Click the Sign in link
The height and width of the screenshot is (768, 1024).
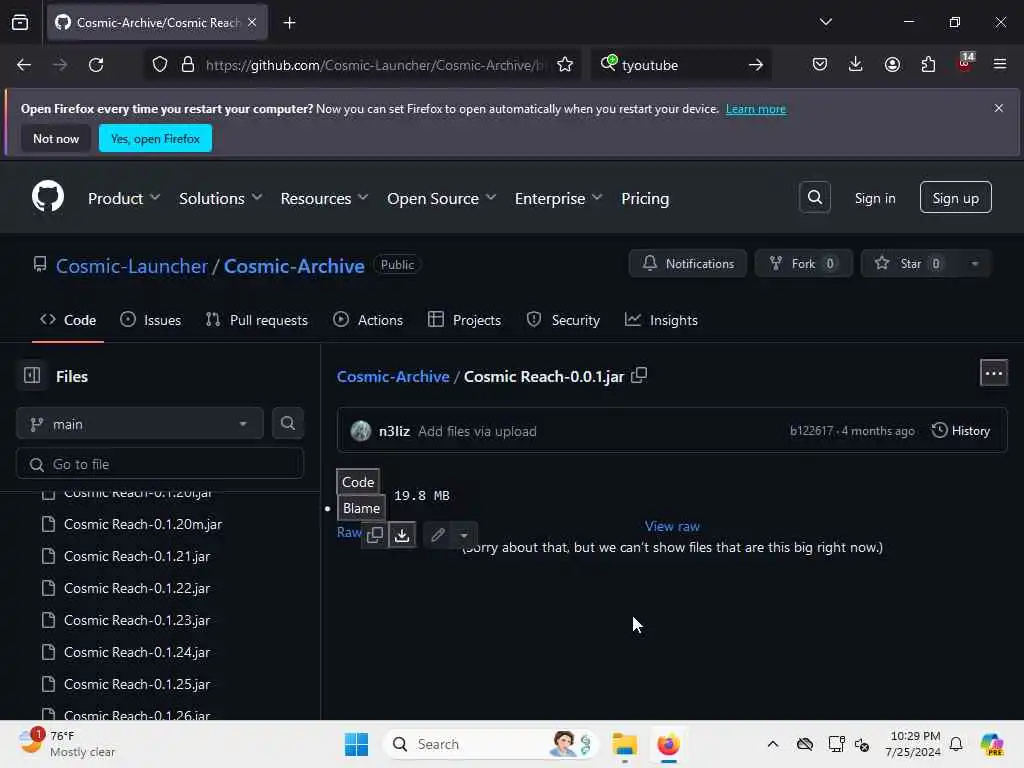point(875,198)
